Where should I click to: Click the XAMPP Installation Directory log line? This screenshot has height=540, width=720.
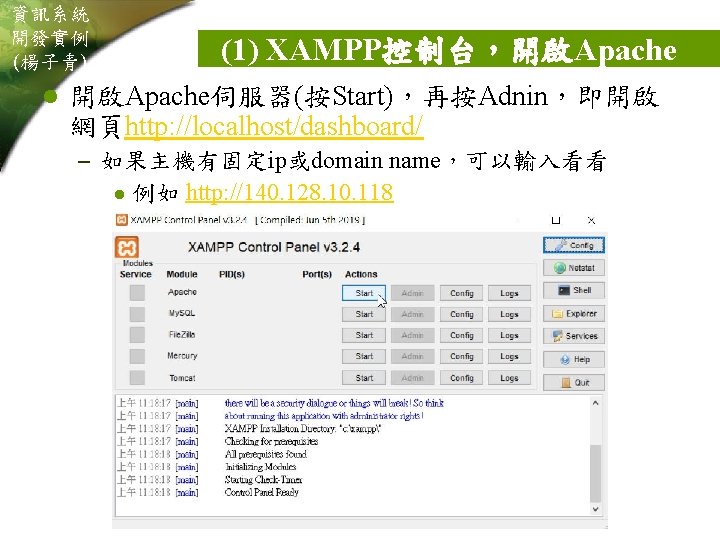(x=303, y=428)
